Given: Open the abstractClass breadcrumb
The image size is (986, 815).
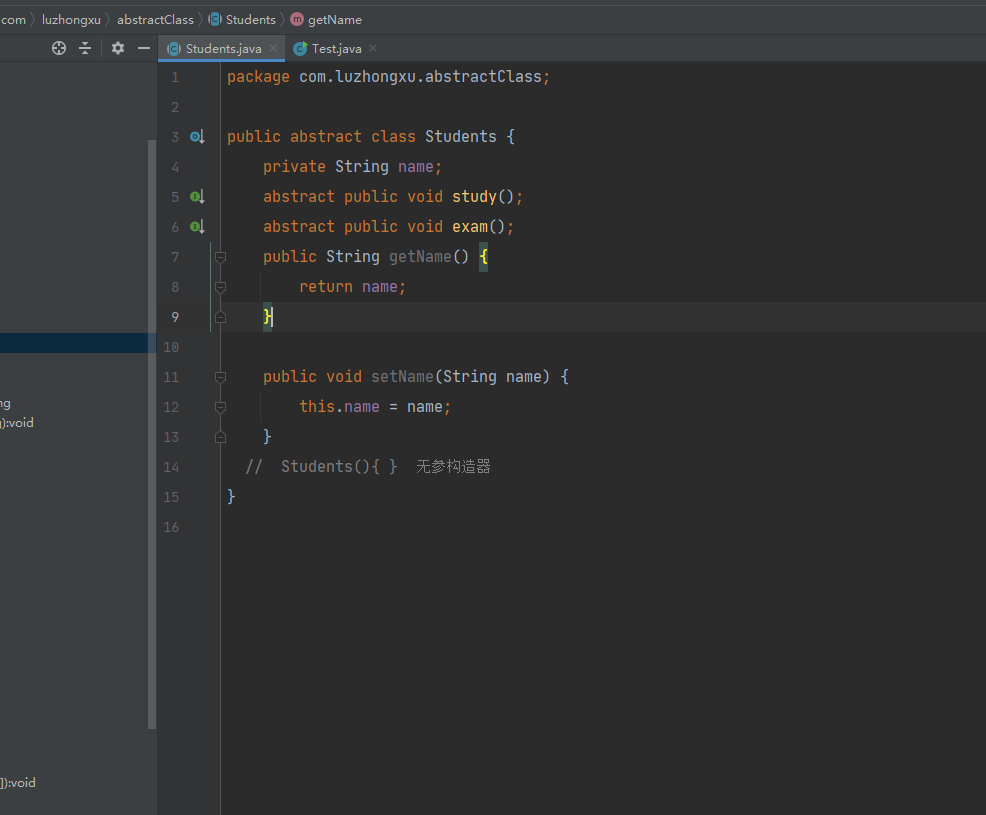Looking at the screenshot, I should pos(155,19).
